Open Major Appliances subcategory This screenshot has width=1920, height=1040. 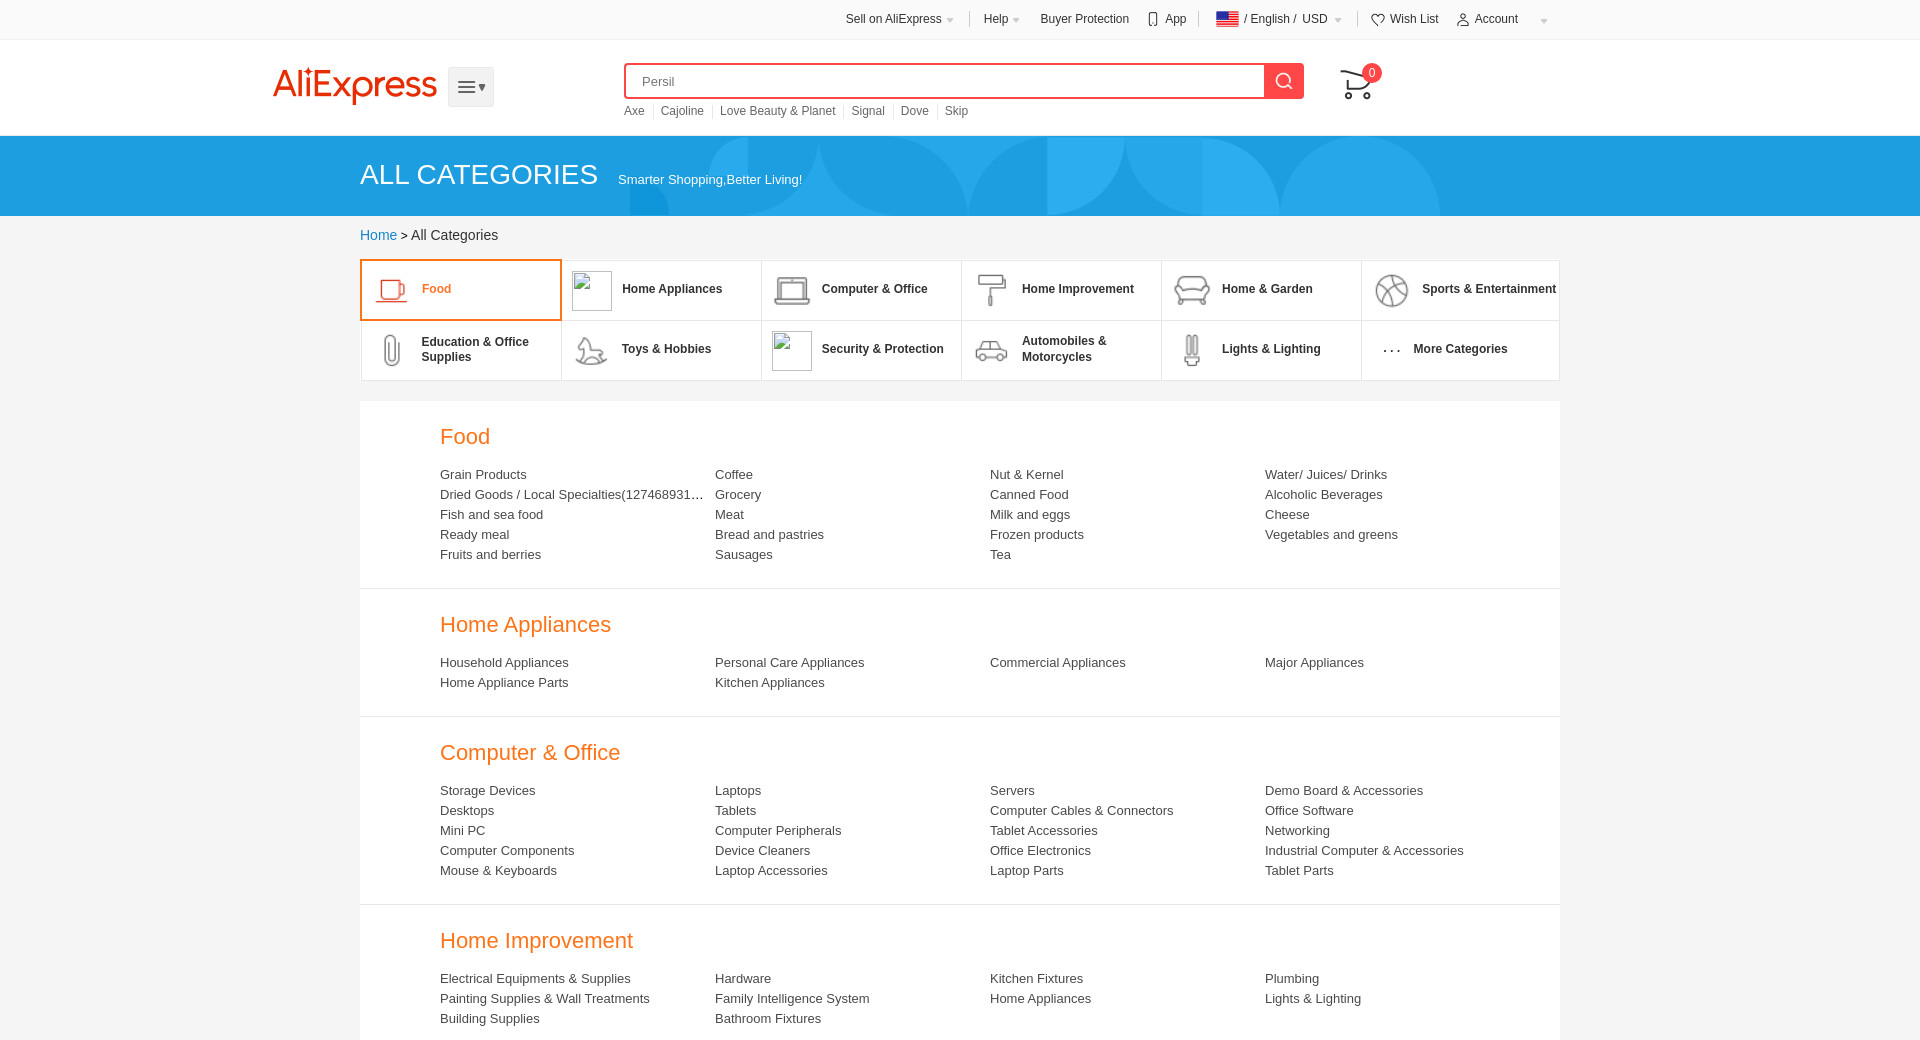click(1314, 663)
